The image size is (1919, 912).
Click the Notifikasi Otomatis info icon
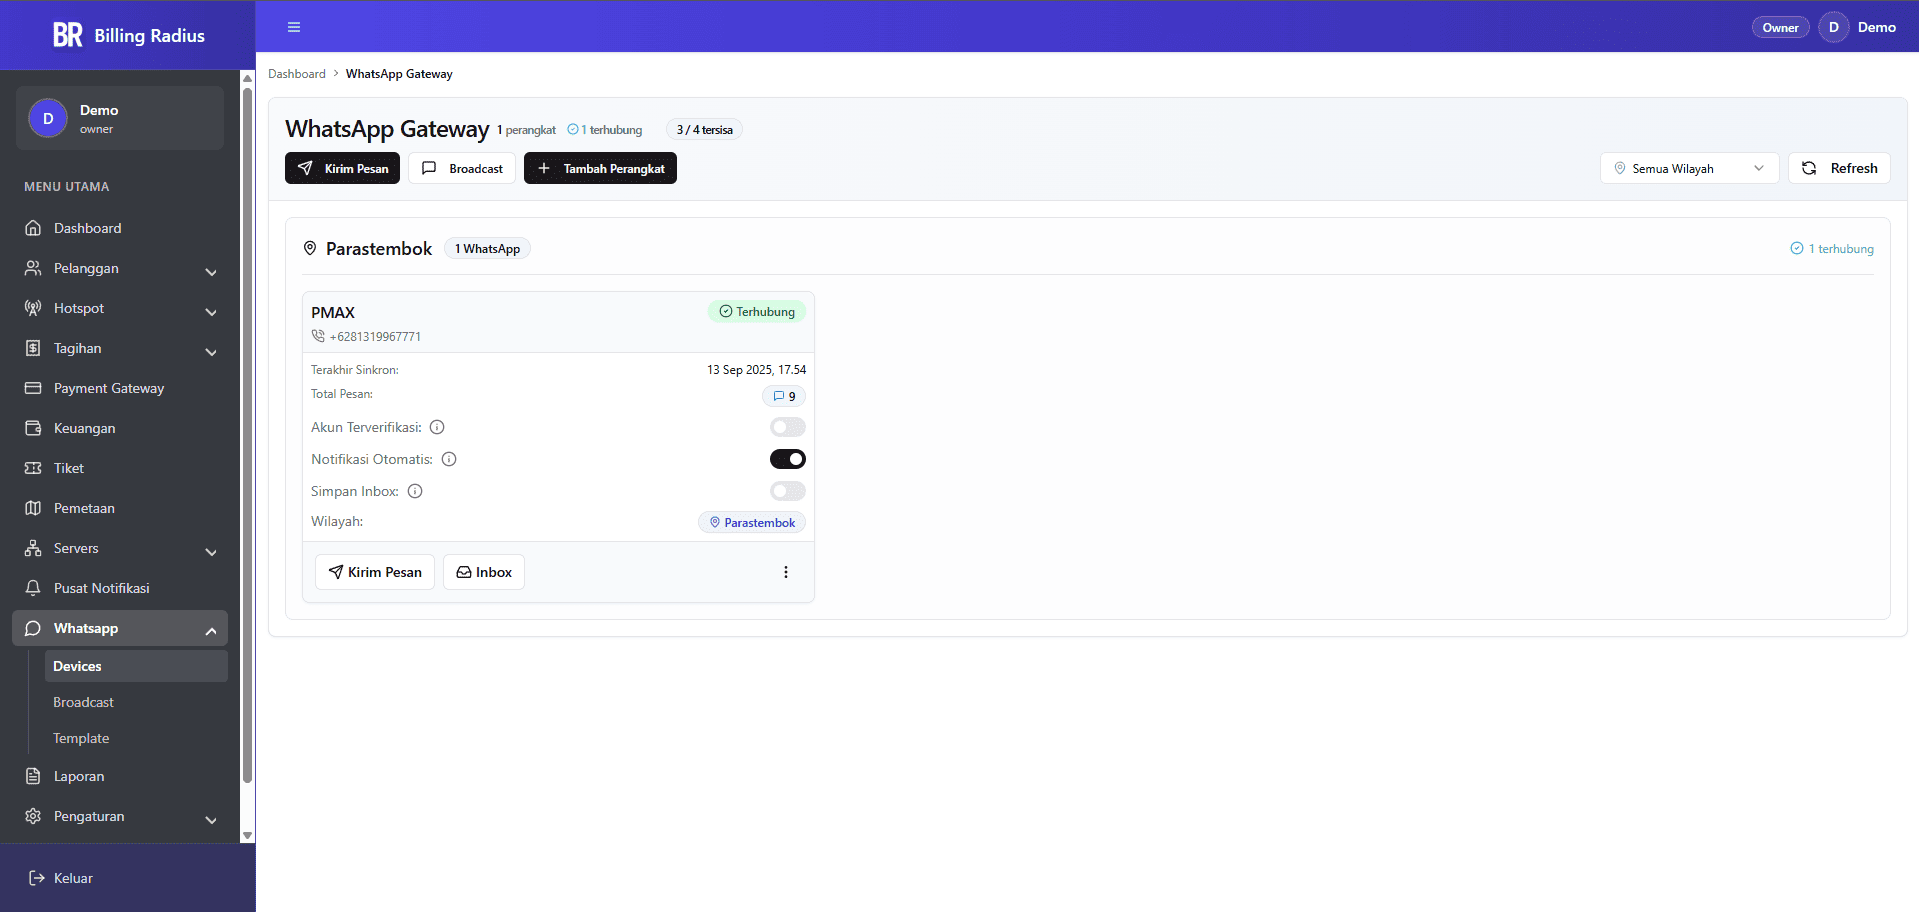pyautogui.click(x=449, y=459)
